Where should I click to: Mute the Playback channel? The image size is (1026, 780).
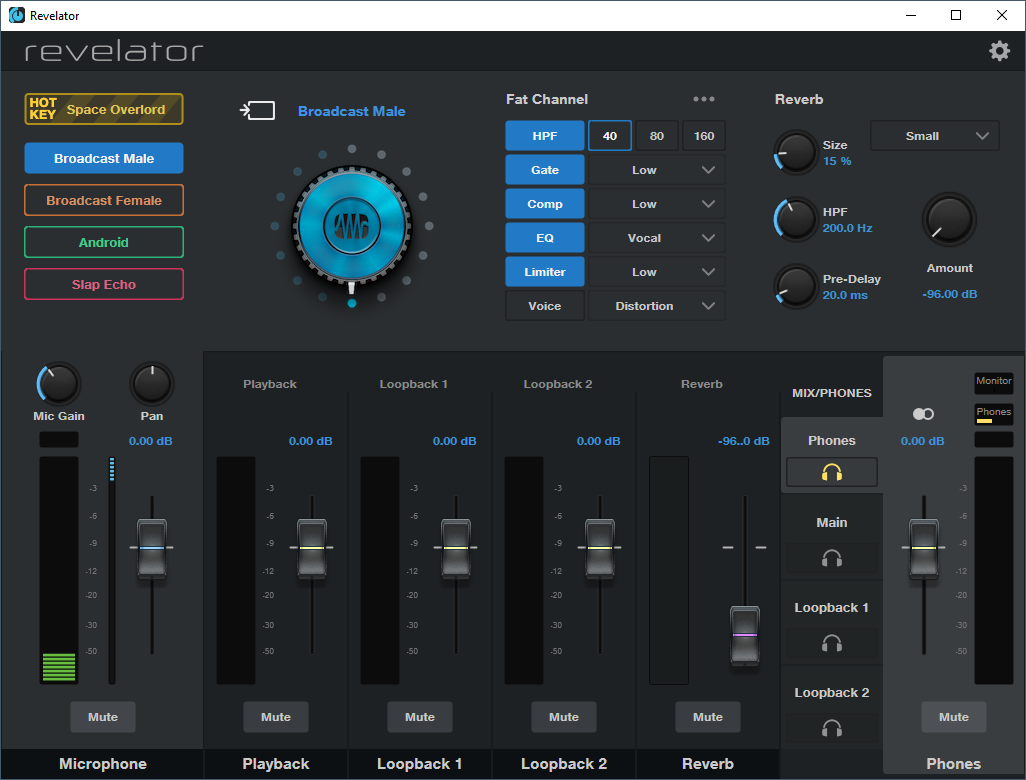point(275,717)
